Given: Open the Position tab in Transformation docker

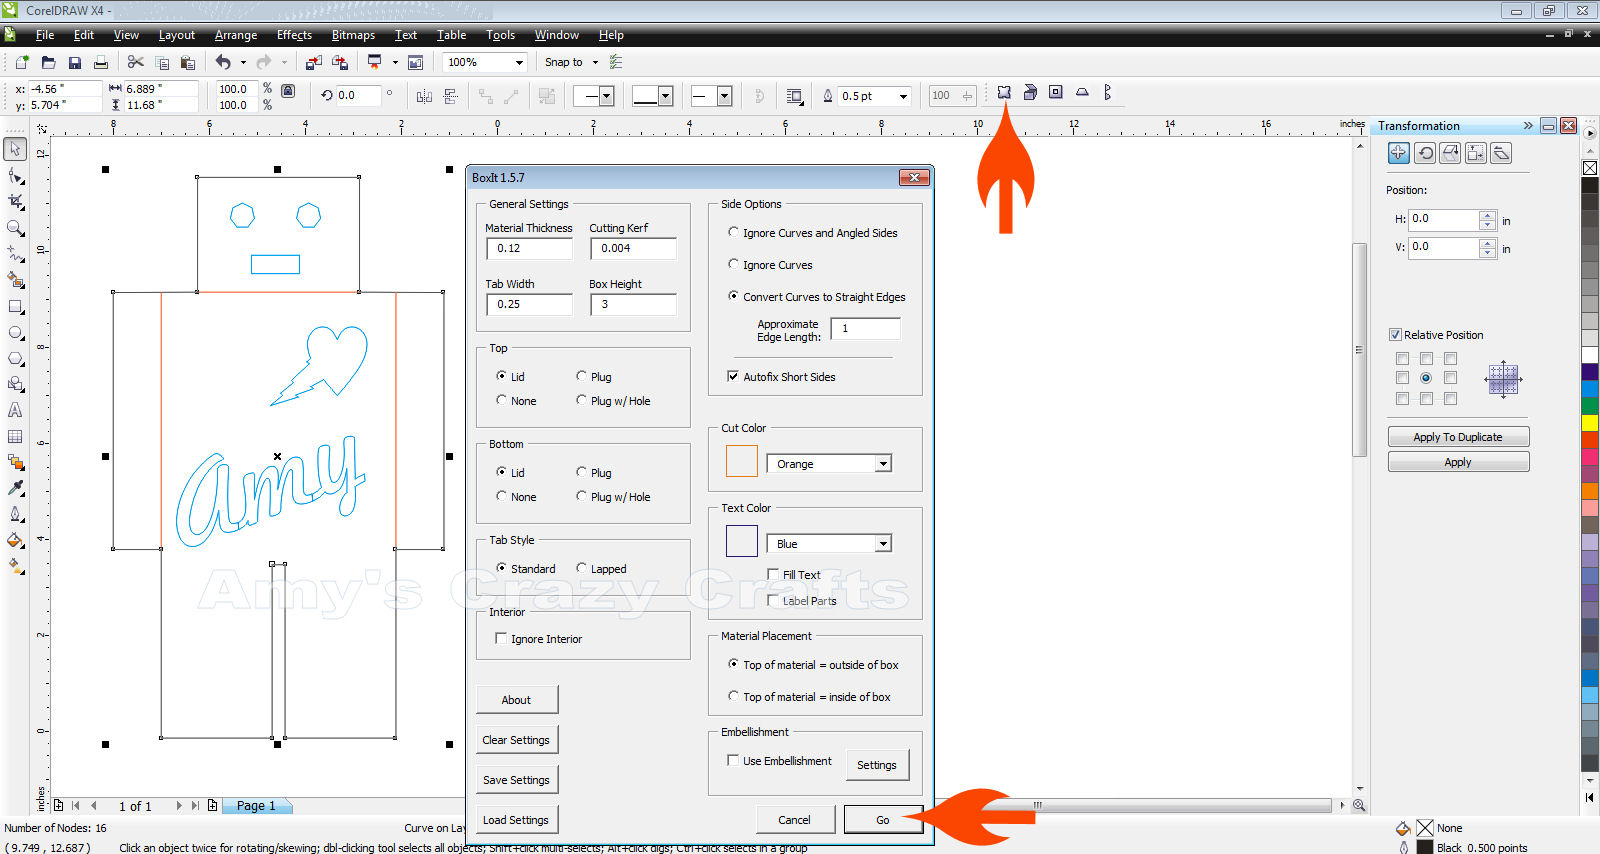Looking at the screenshot, I should (1398, 153).
